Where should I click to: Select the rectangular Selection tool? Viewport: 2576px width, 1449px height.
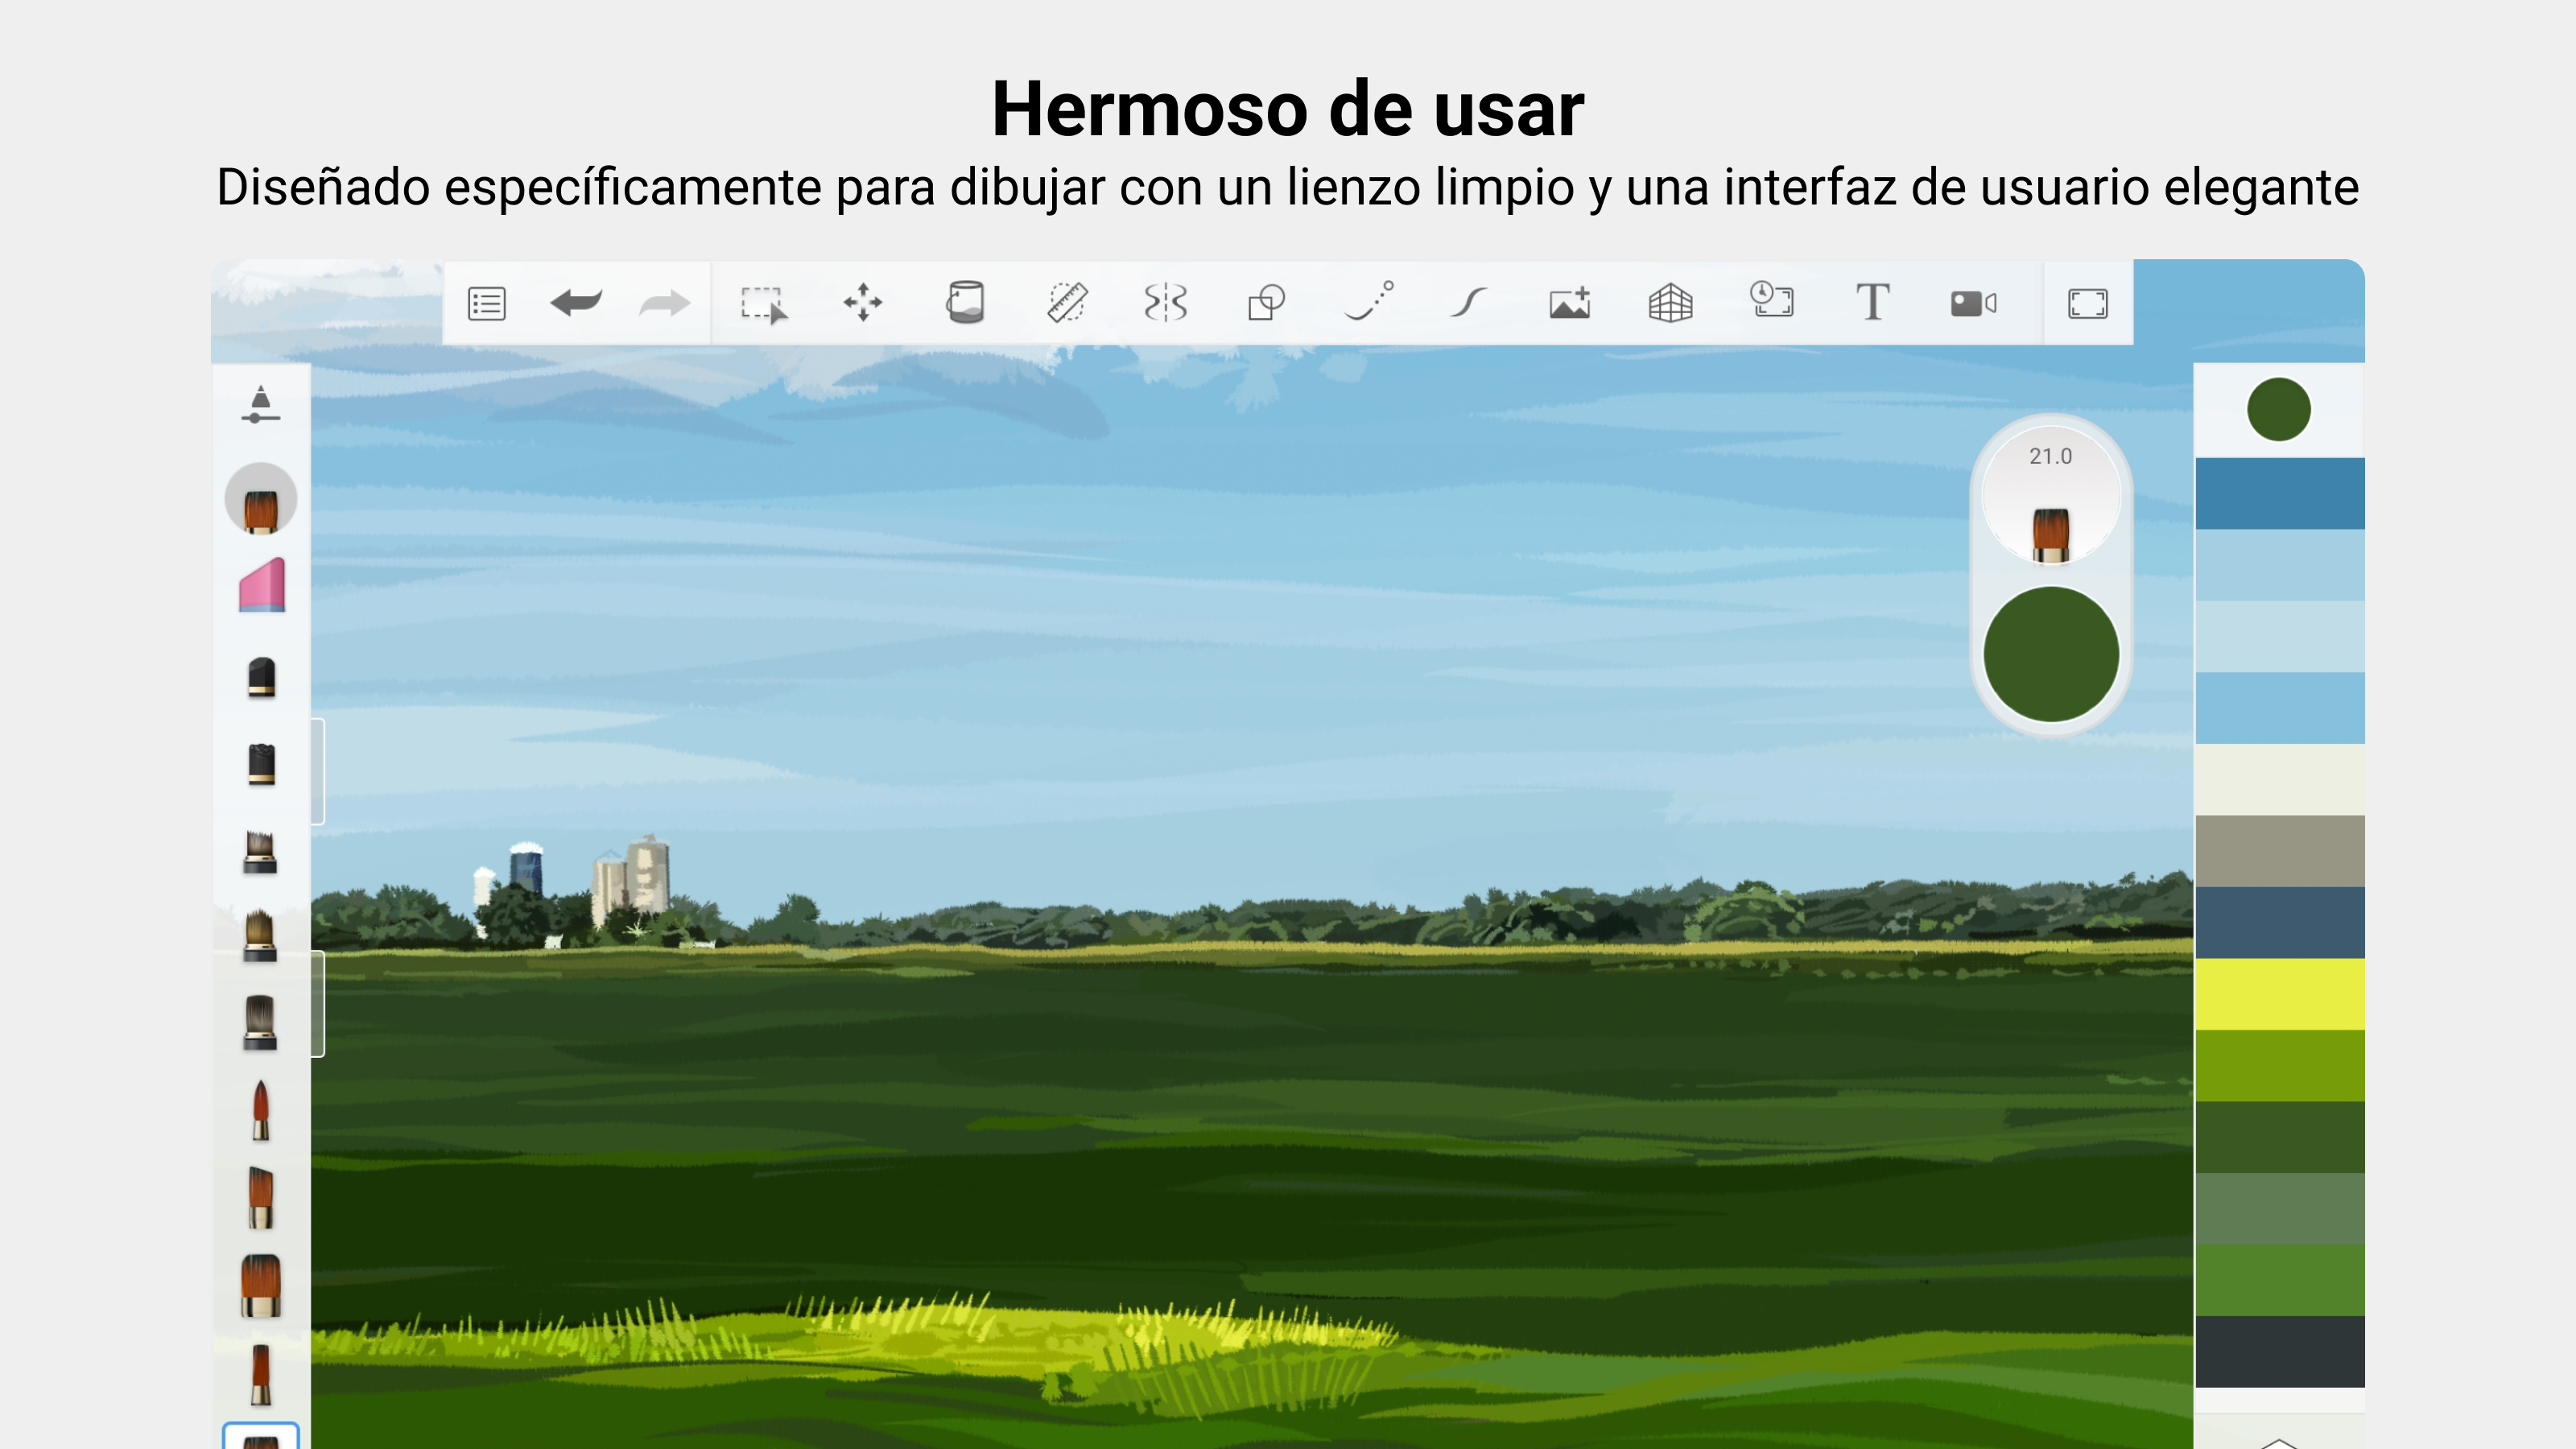pyautogui.click(x=764, y=304)
